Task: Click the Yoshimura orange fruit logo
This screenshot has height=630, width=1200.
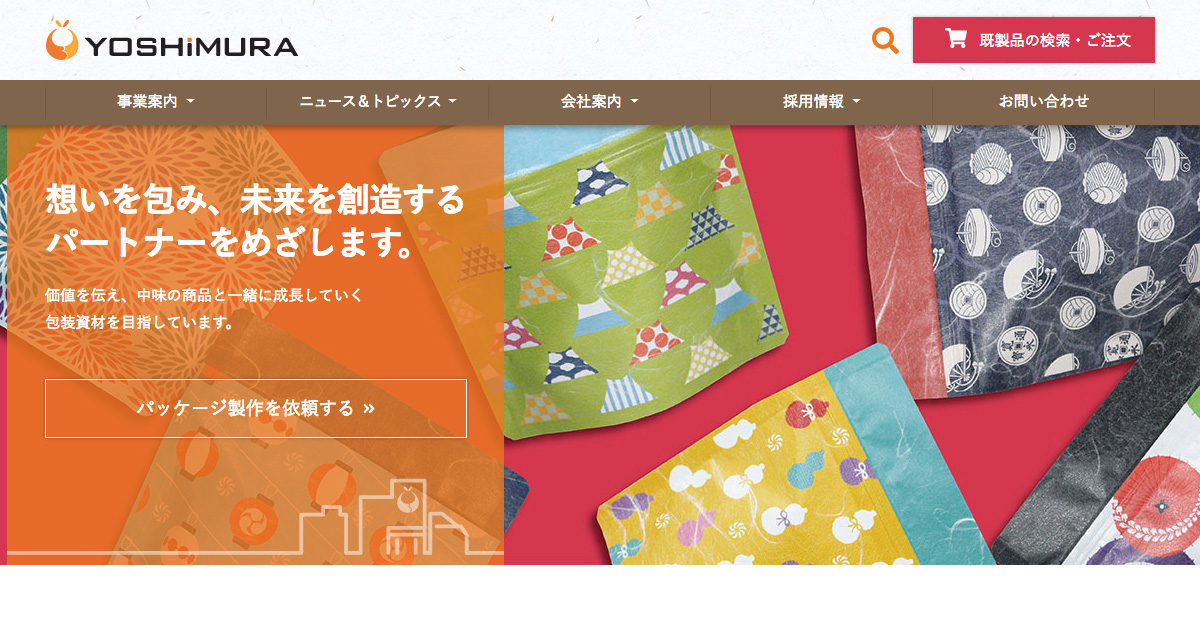Action: click(62, 39)
